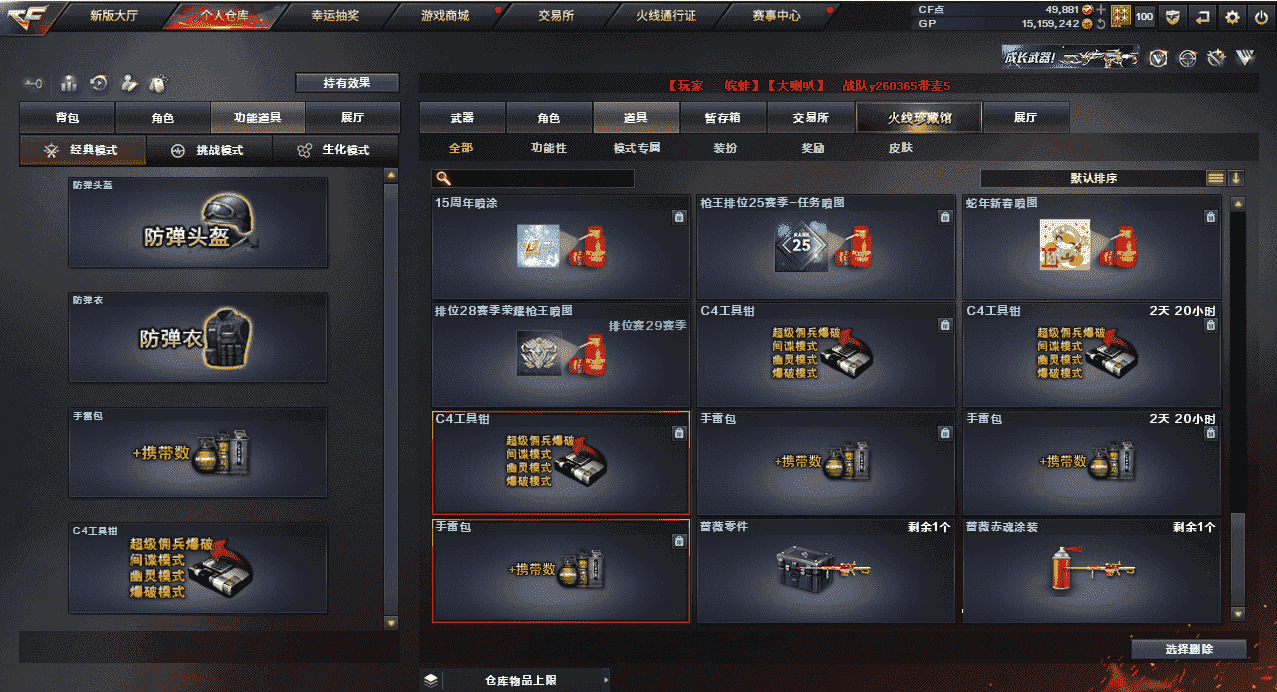Select the 挑战模式 mode filter
Image resolution: width=1277 pixels, height=692 pixels.
click(x=208, y=150)
